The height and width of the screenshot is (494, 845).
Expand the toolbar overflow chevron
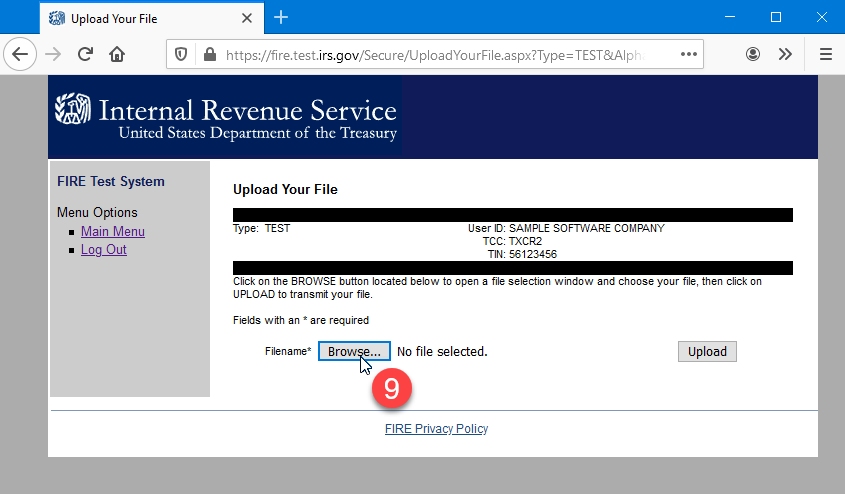pyautogui.click(x=785, y=54)
